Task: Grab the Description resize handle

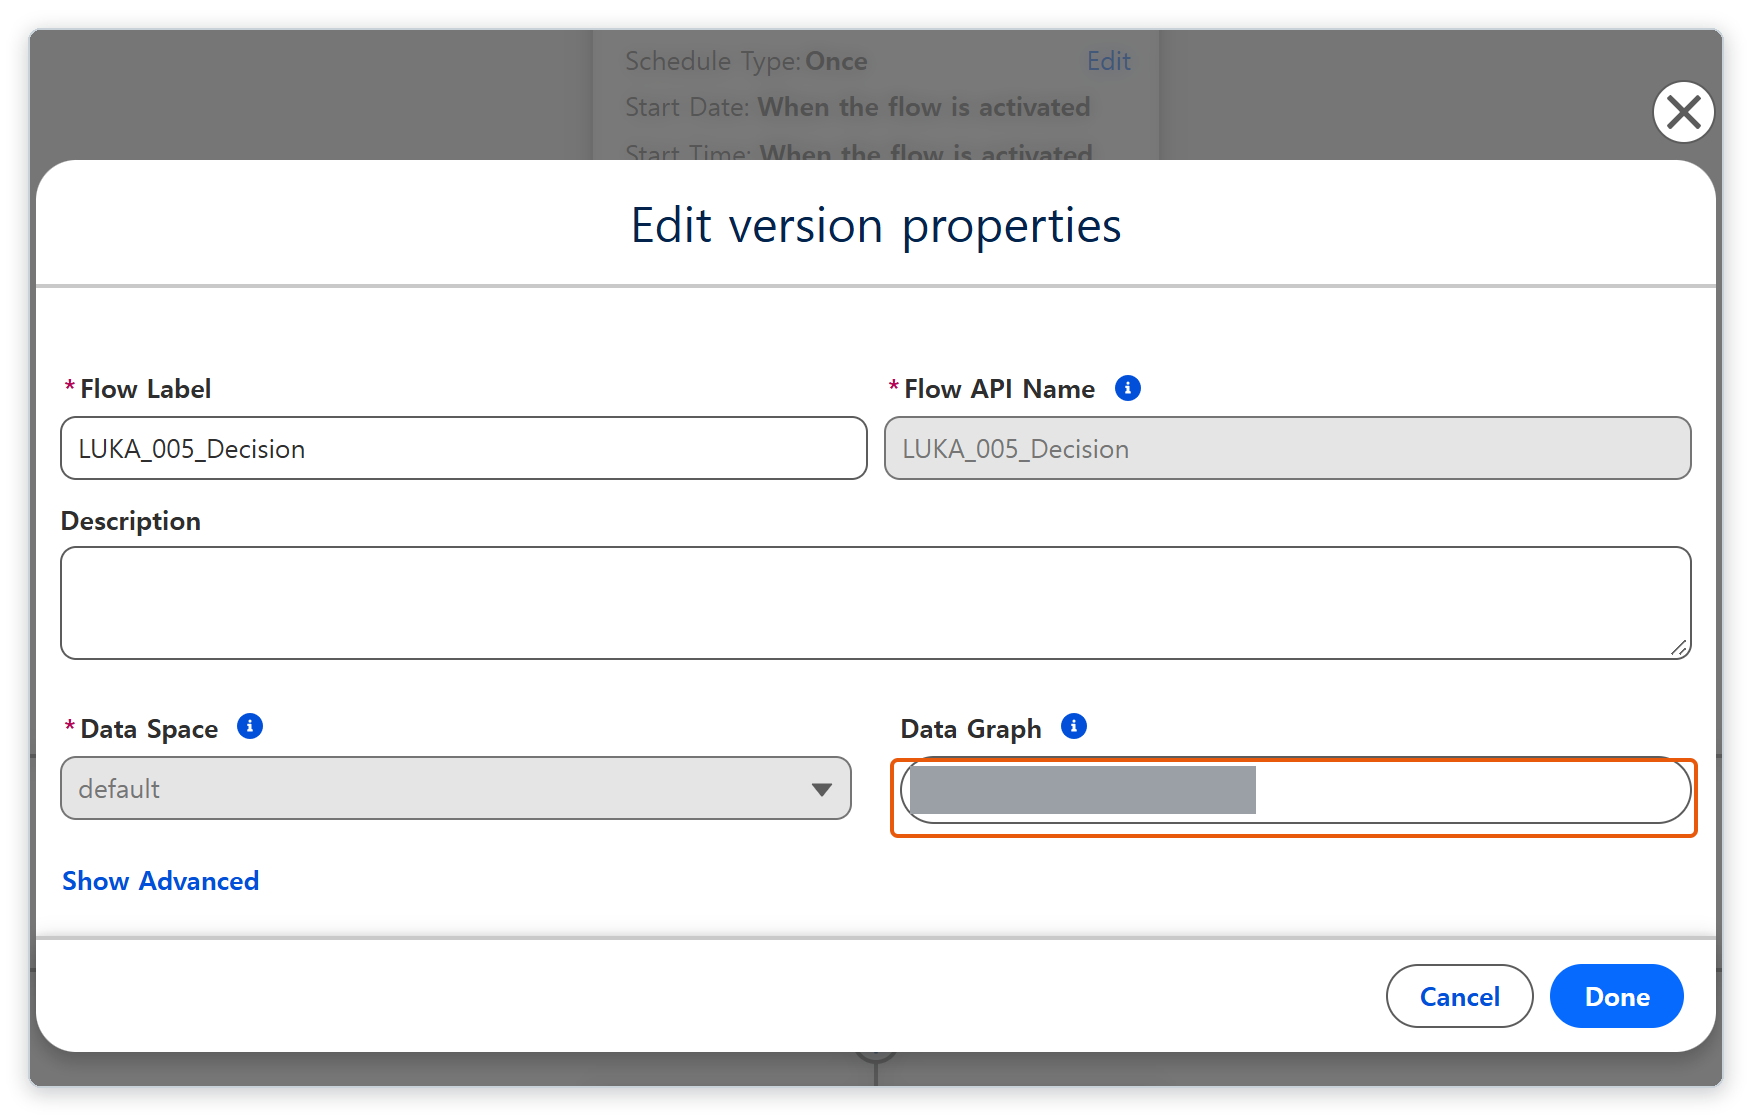Action: click(1679, 648)
